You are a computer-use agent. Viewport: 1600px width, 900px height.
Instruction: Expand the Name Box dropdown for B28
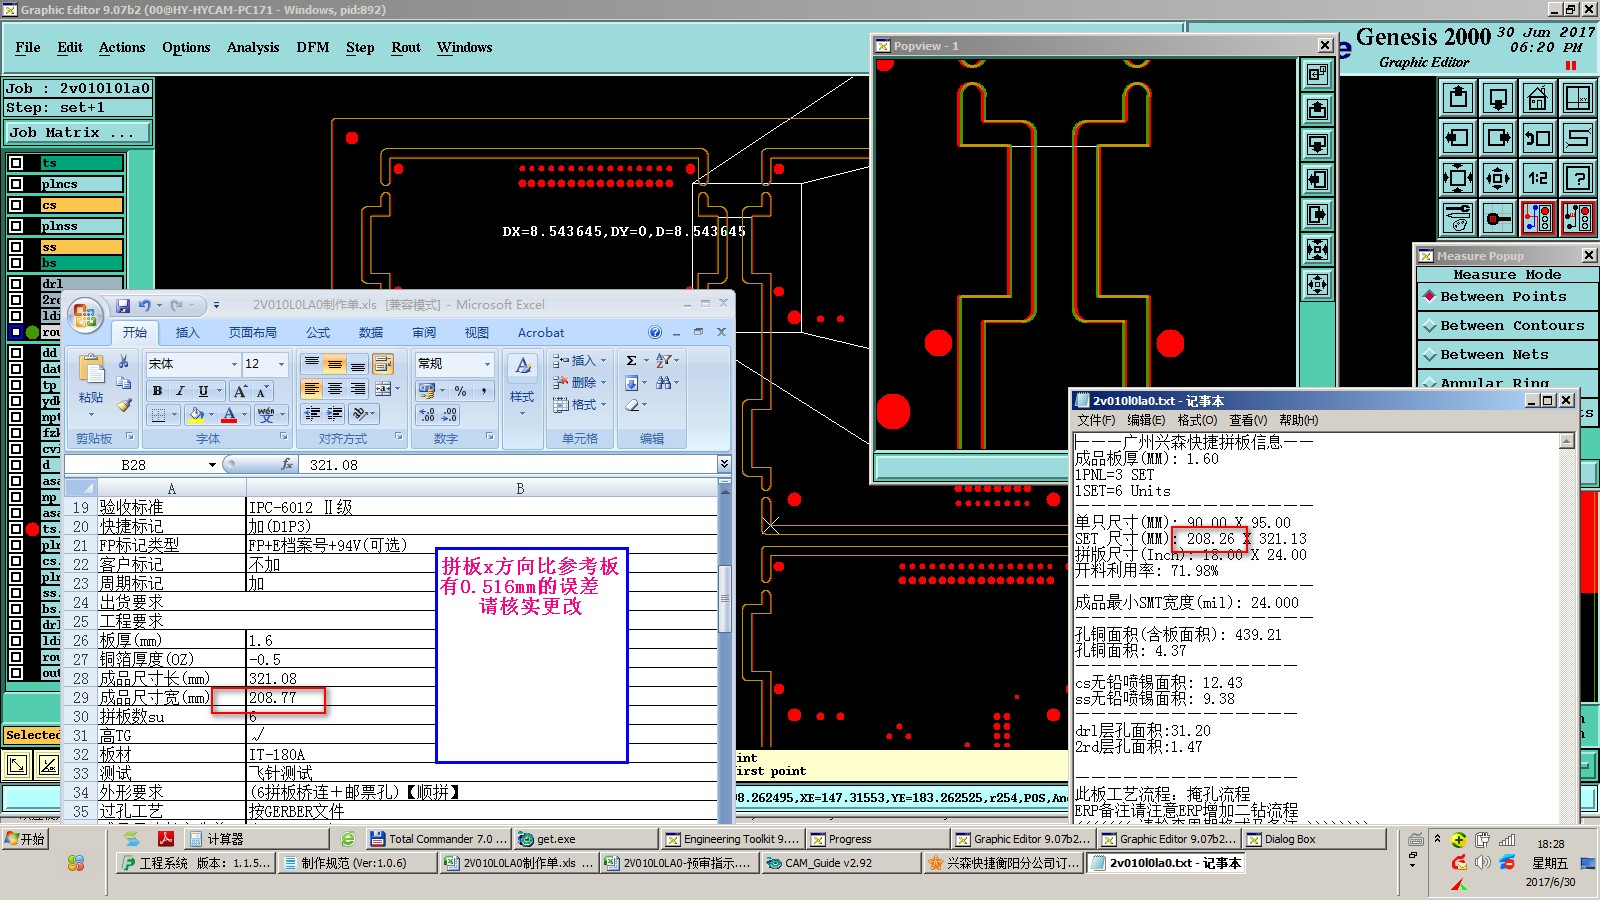(x=212, y=465)
